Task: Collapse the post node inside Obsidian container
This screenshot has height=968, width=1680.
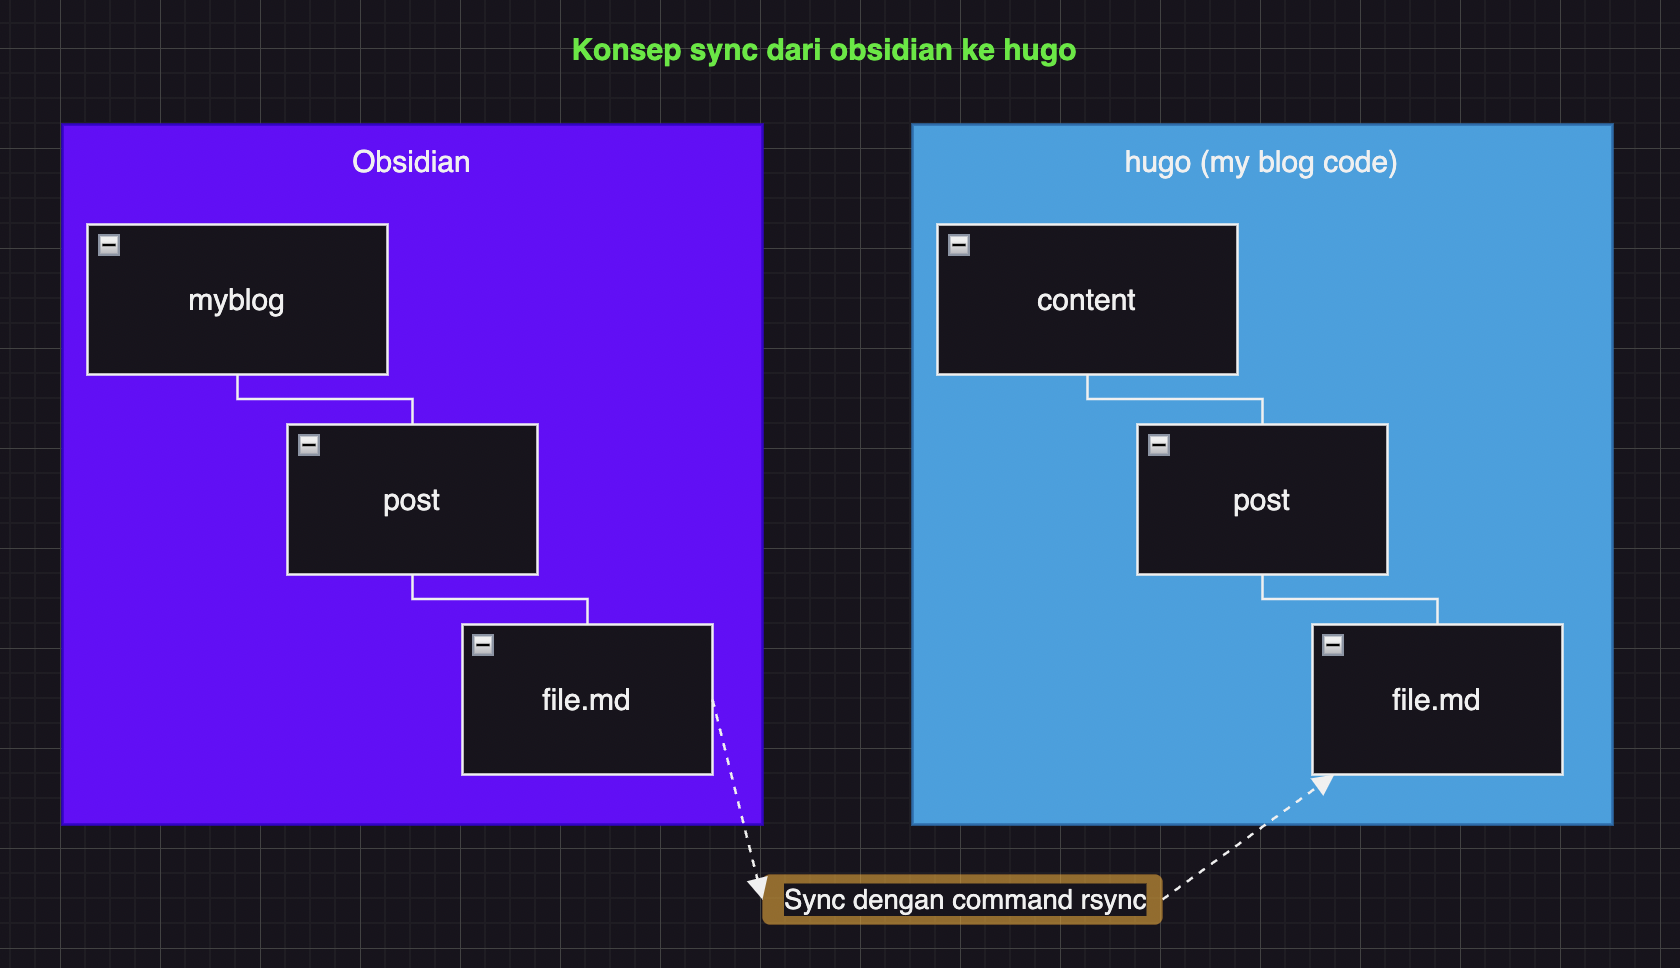Action: (309, 445)
